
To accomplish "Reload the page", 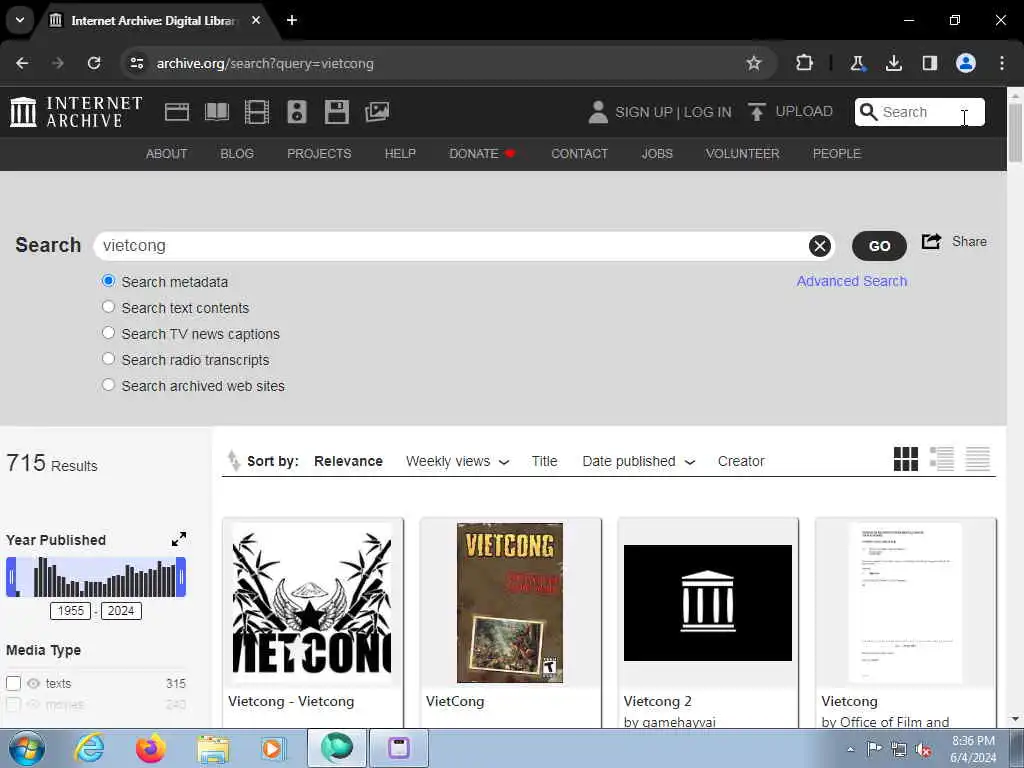I will click(94, 63).
